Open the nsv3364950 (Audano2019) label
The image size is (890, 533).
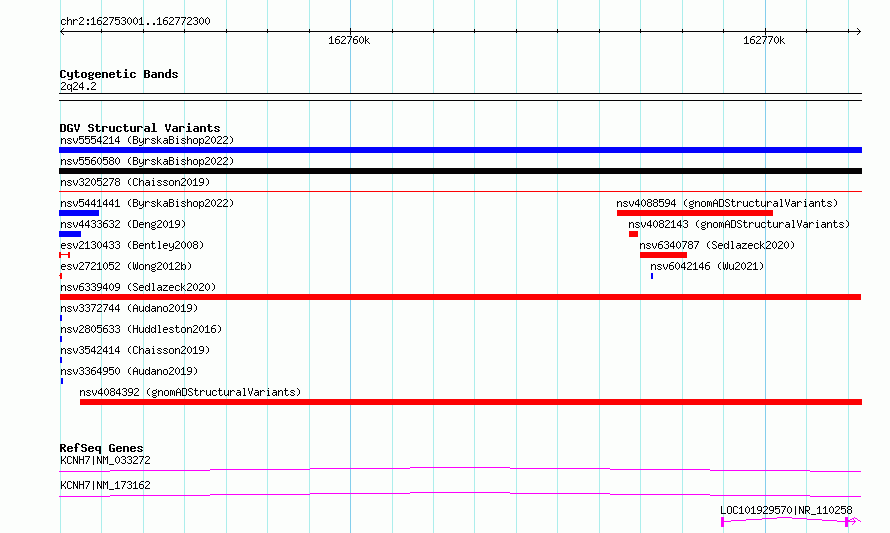(x=129, y=371)
